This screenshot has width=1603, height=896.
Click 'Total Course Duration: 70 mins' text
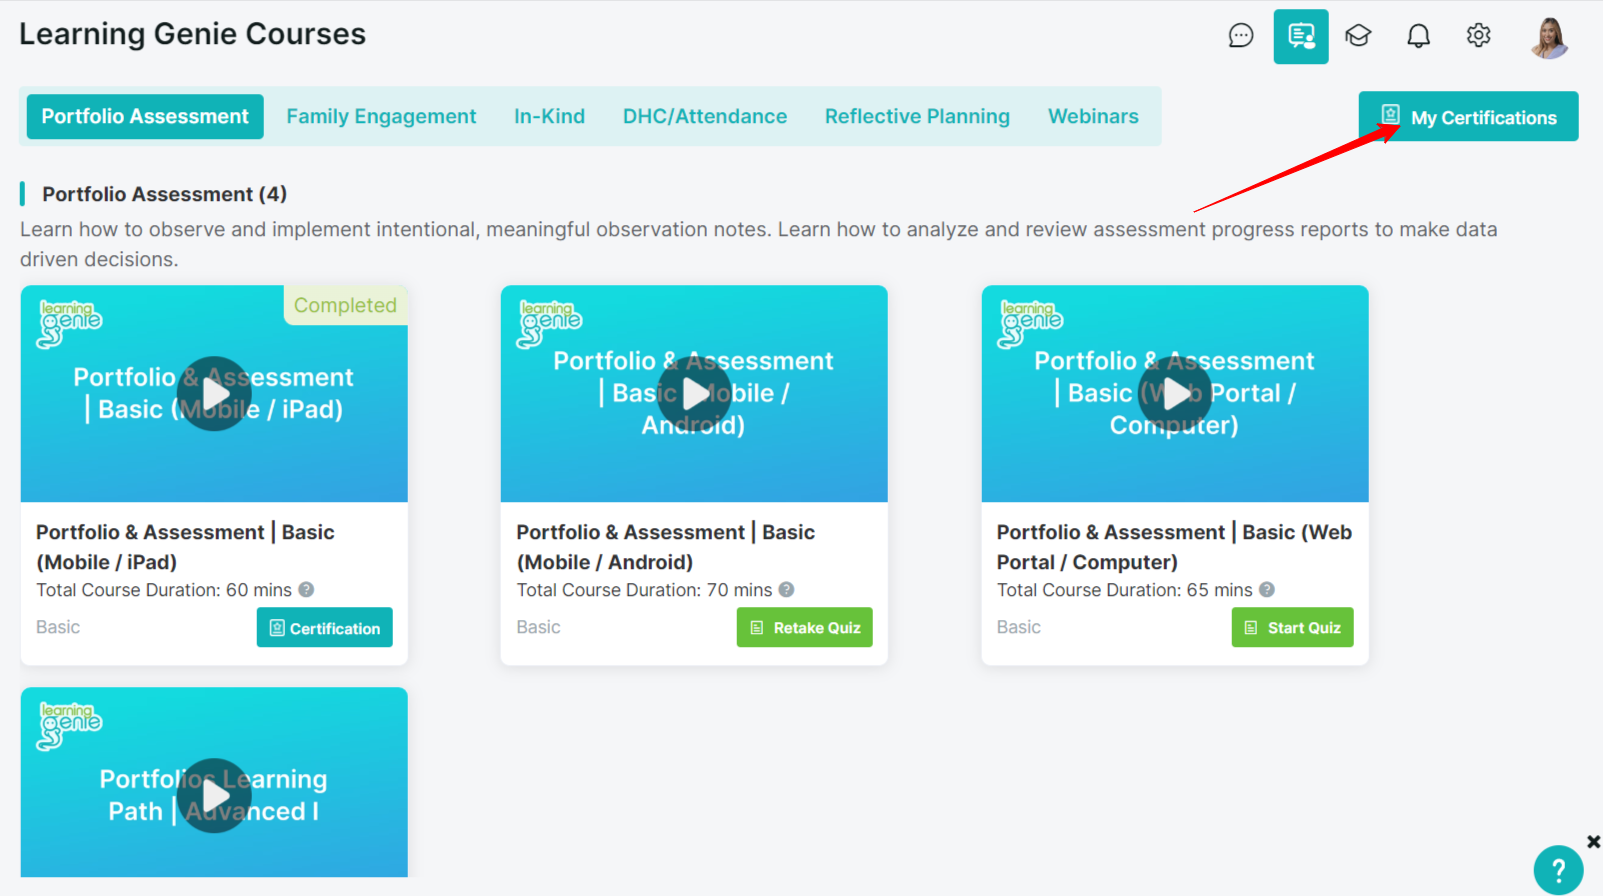click(x=644, y=590)
